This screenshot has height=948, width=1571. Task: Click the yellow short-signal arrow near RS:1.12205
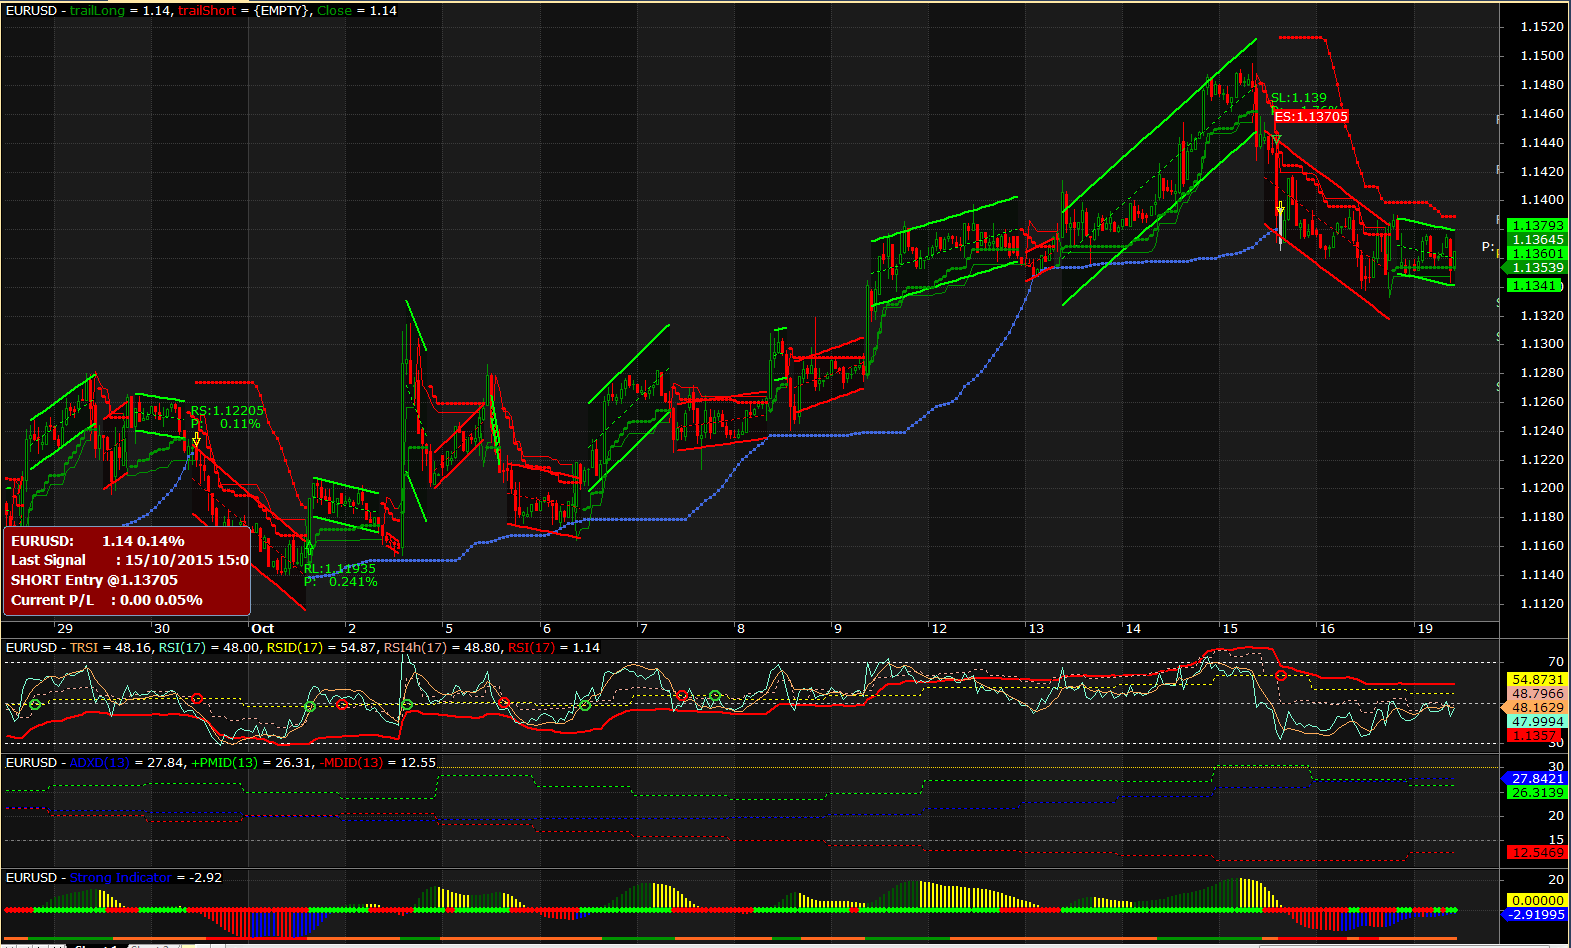197,441
